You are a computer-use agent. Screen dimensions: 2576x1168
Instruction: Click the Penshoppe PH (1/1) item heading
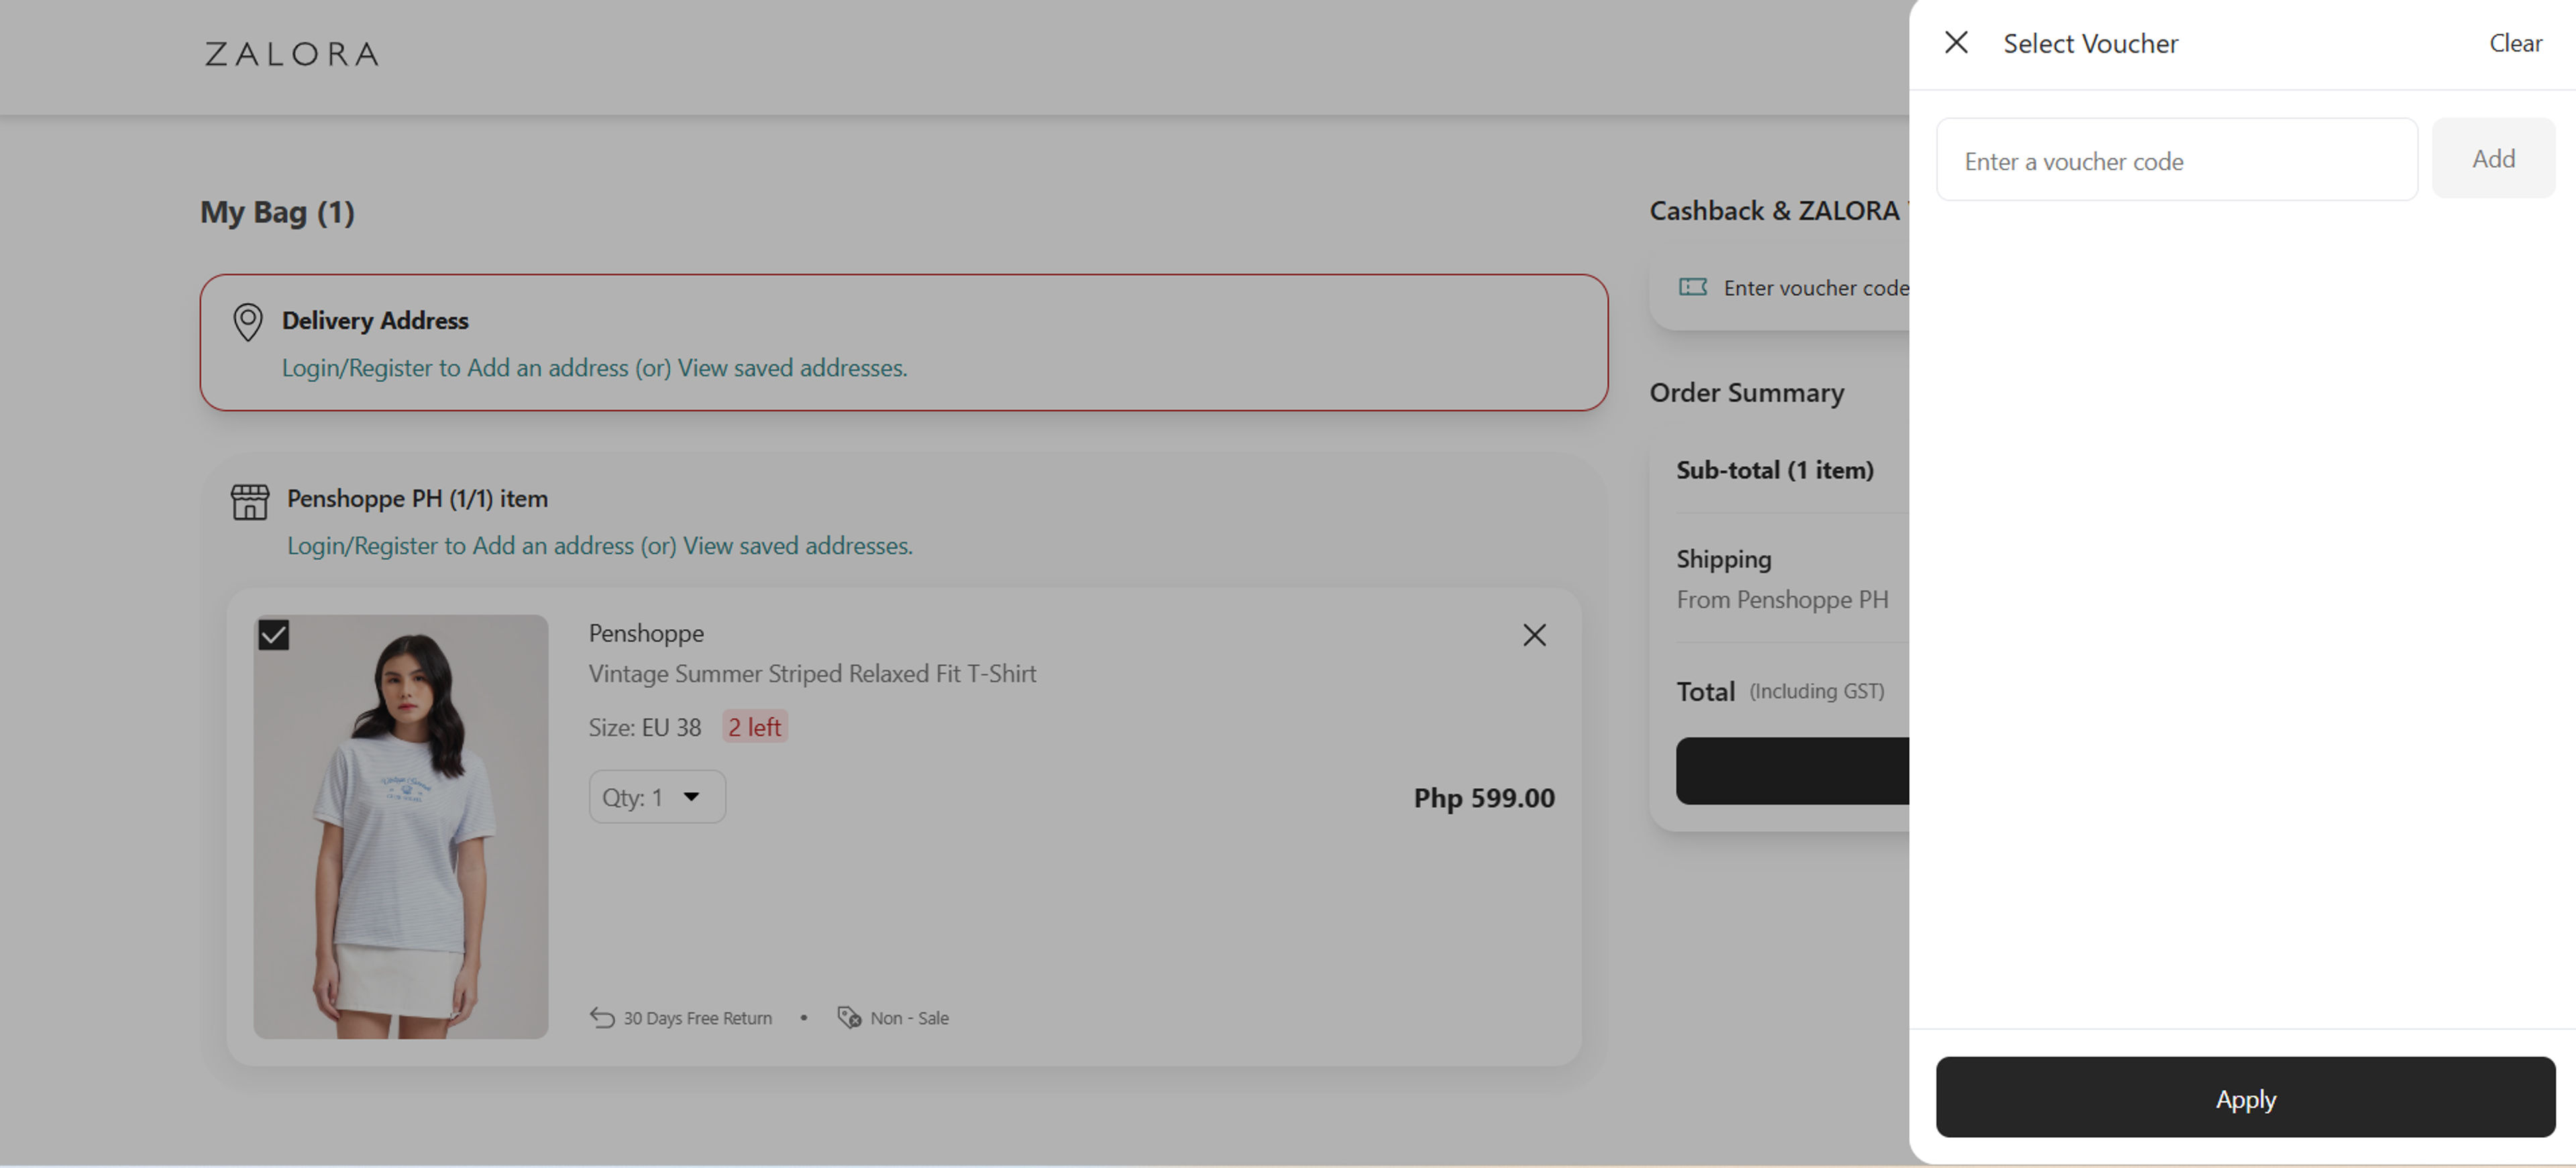pos(417,499)
